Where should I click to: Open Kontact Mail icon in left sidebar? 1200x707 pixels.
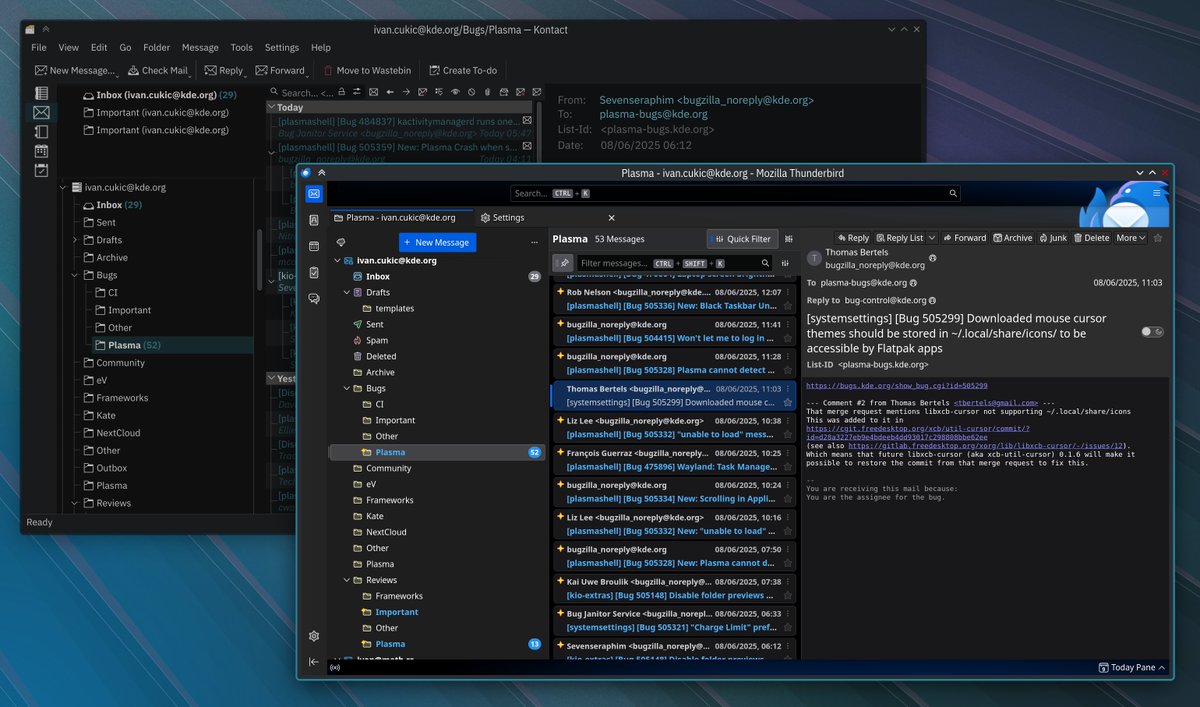(41, 112)
